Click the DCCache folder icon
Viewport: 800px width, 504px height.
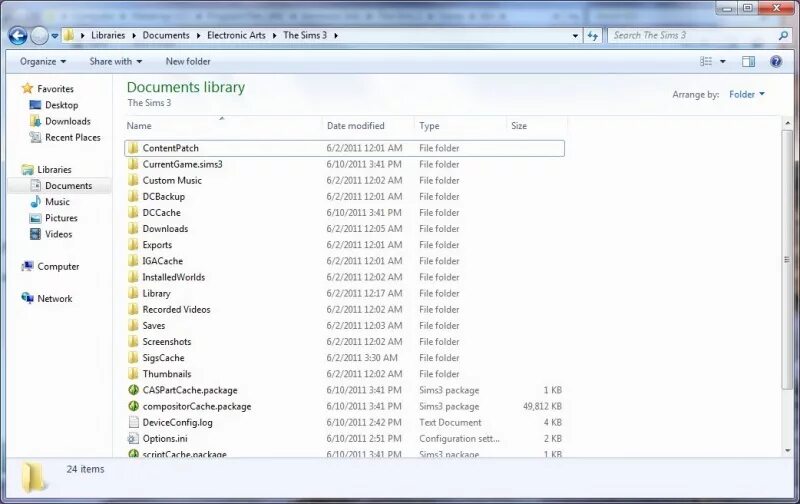(x=133, y=213)
